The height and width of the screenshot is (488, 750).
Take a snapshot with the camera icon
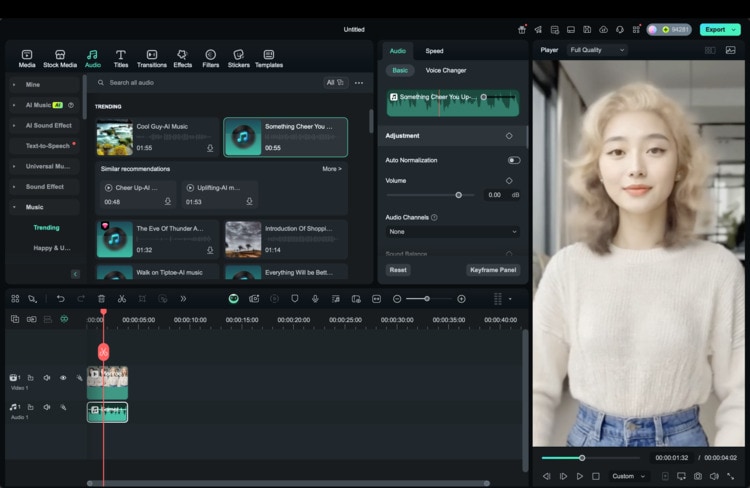[697, 476]
